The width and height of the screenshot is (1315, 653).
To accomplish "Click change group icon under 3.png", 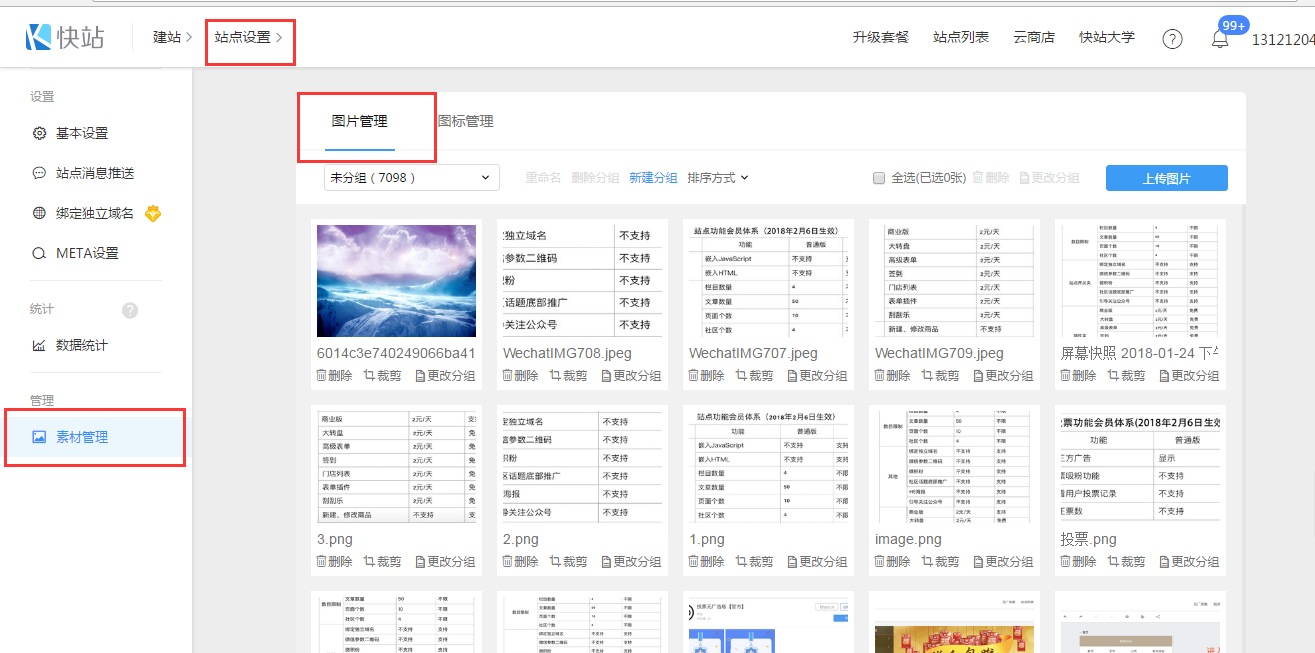I will click(421, 562).
